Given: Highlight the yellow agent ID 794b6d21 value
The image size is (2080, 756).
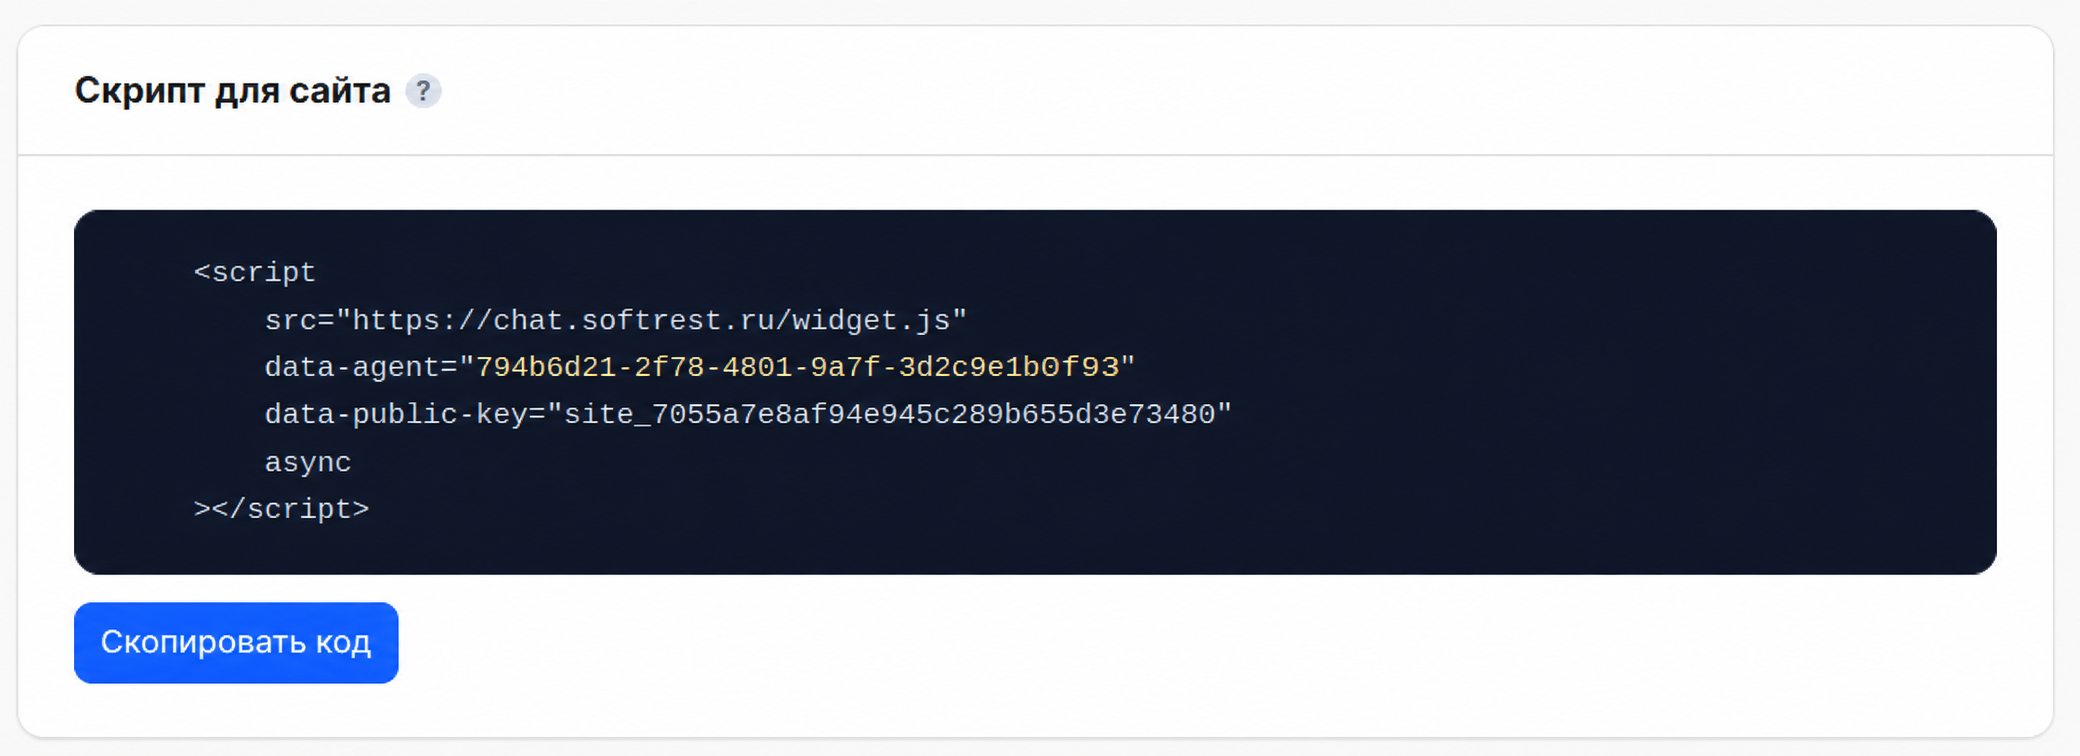Looking at the screenshot, I should point(797,368).
